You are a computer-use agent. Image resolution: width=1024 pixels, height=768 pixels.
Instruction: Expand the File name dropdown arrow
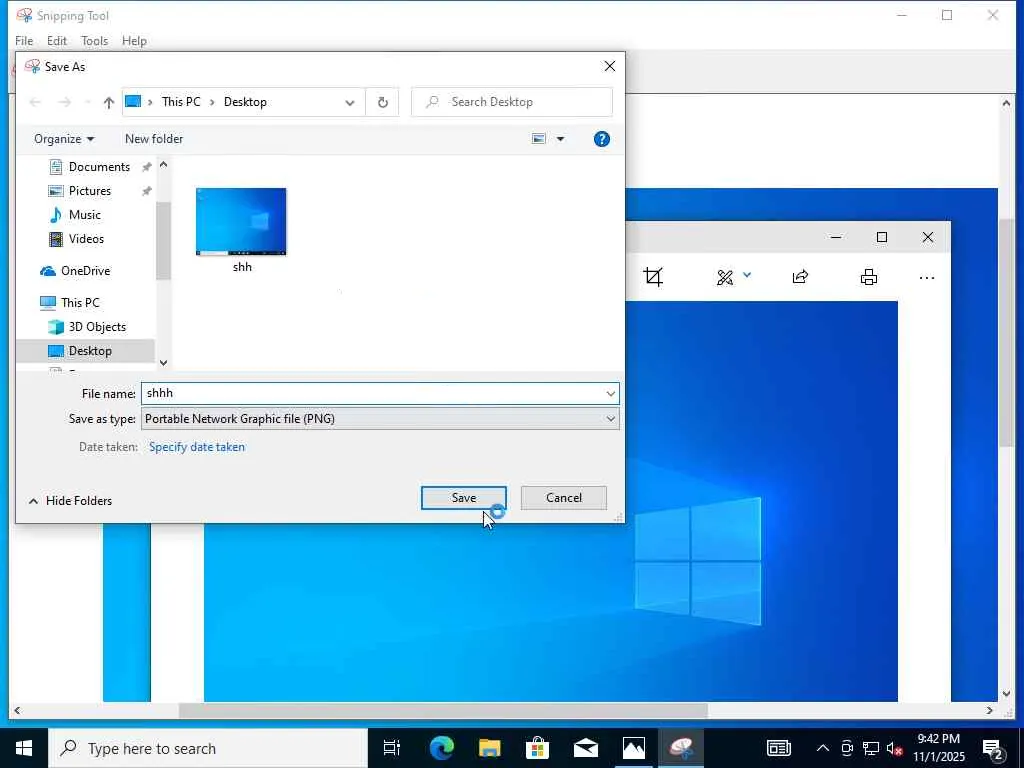(610, 394)
